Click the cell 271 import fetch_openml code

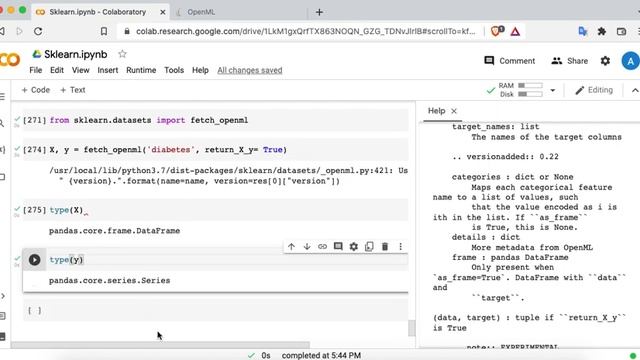point(149,120)
